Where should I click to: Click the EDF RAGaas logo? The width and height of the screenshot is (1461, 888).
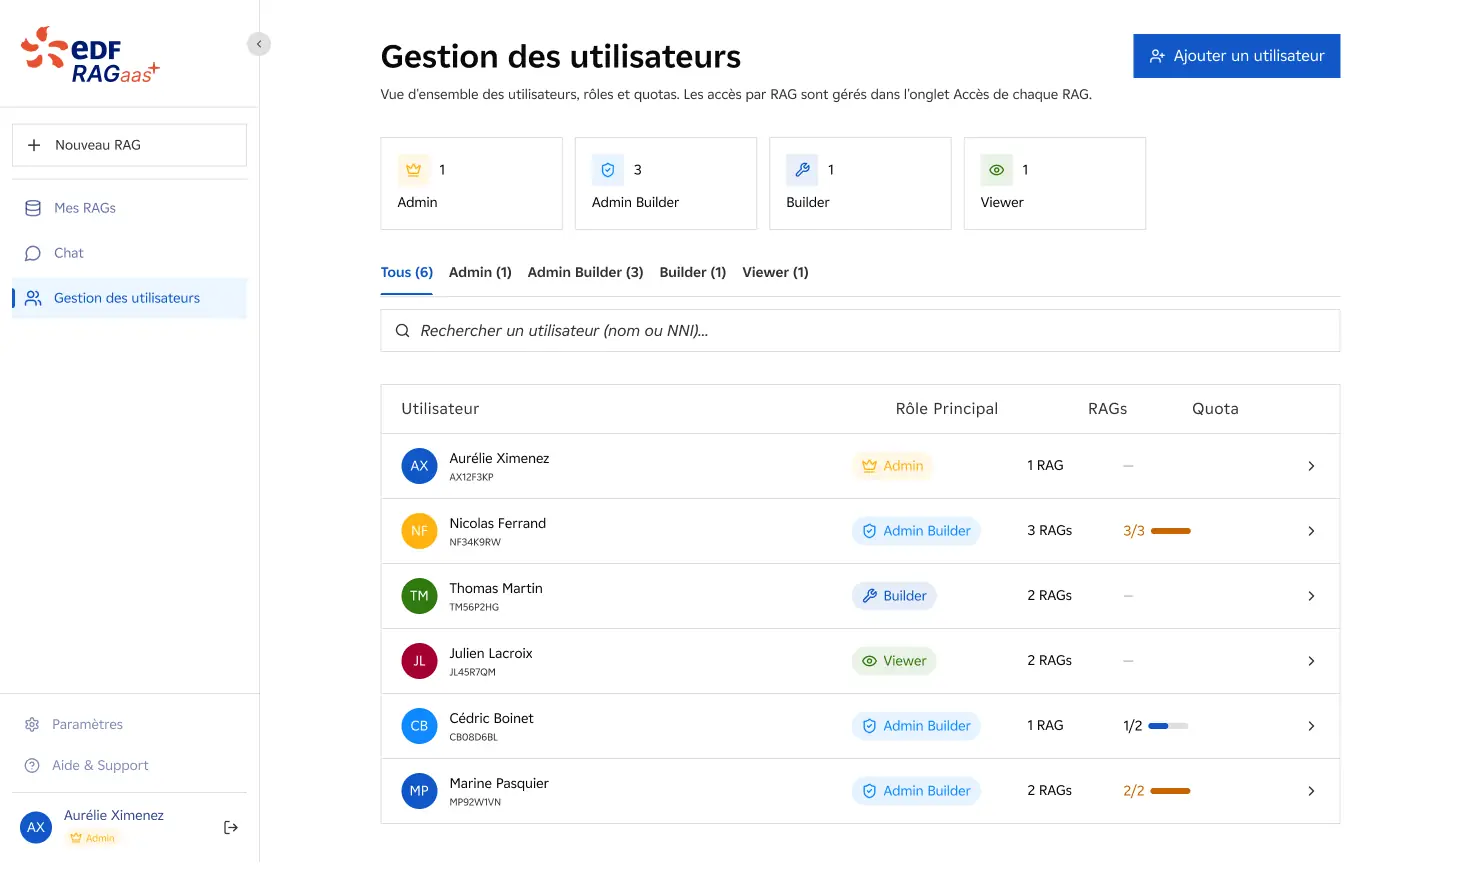[90, 55]
